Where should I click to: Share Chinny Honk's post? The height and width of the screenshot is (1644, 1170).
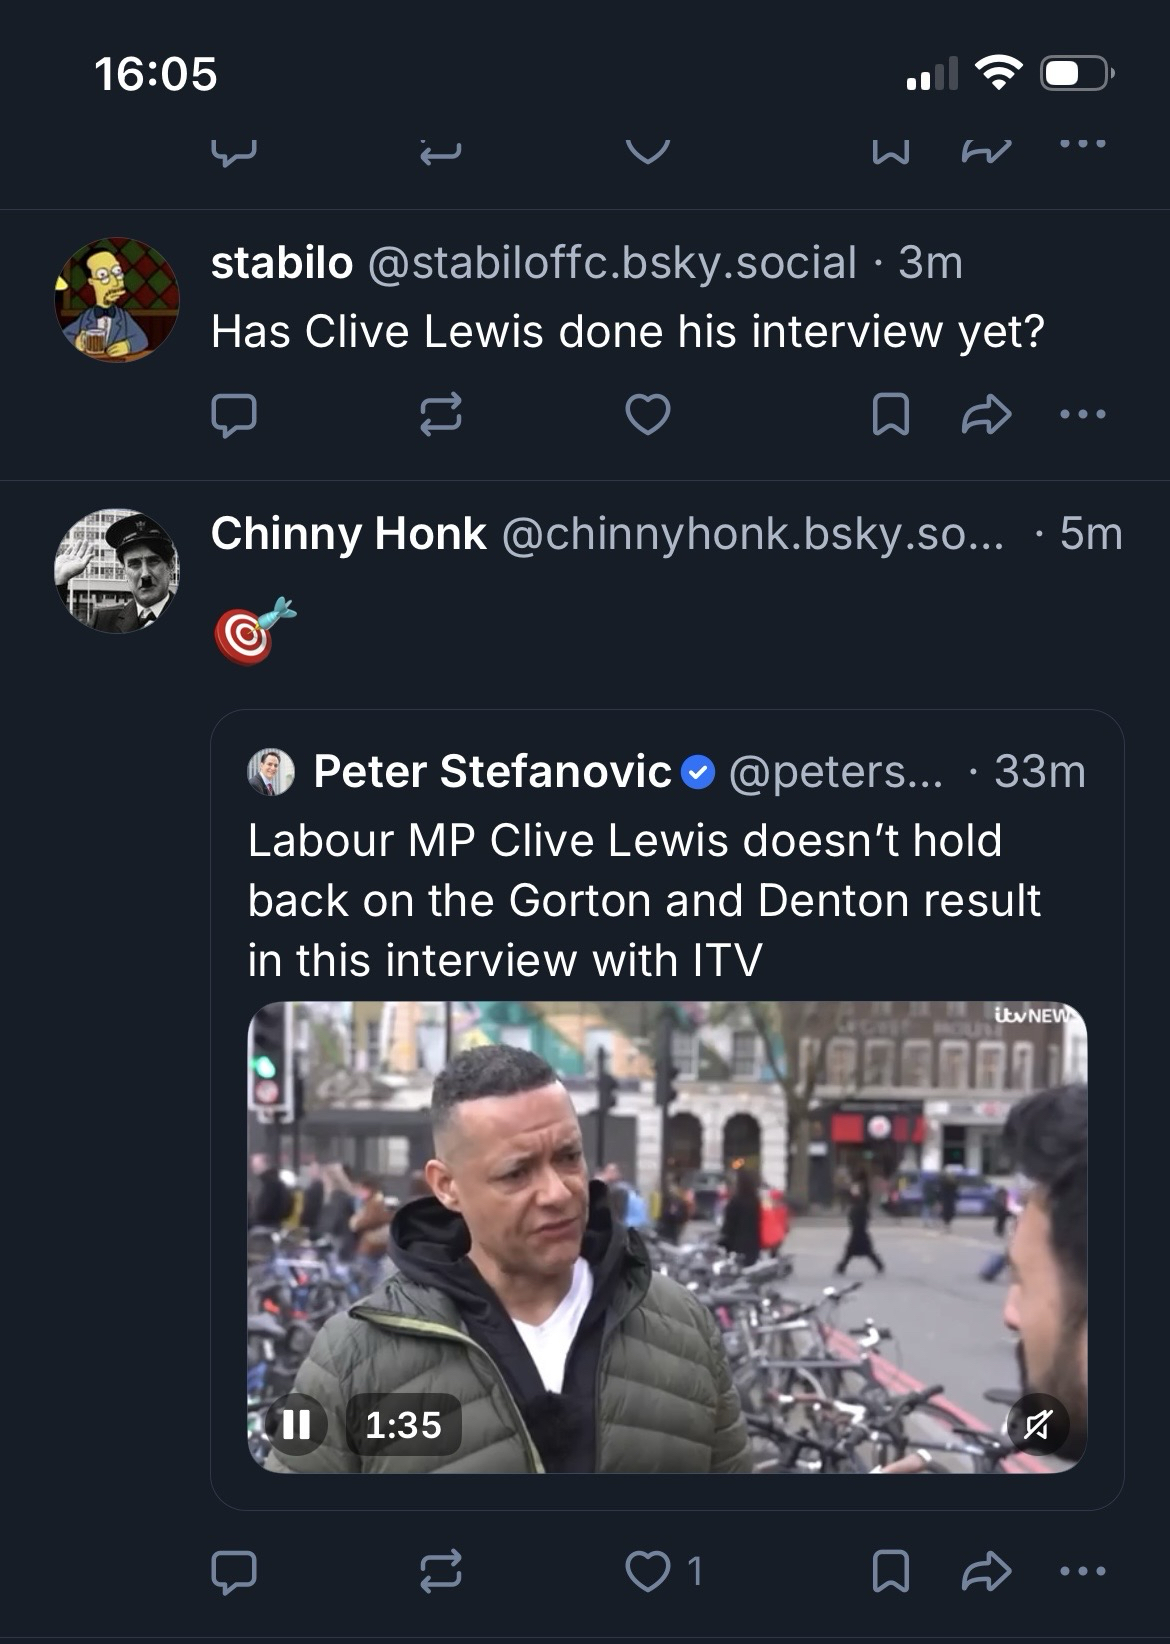(x=986, y=1571)
